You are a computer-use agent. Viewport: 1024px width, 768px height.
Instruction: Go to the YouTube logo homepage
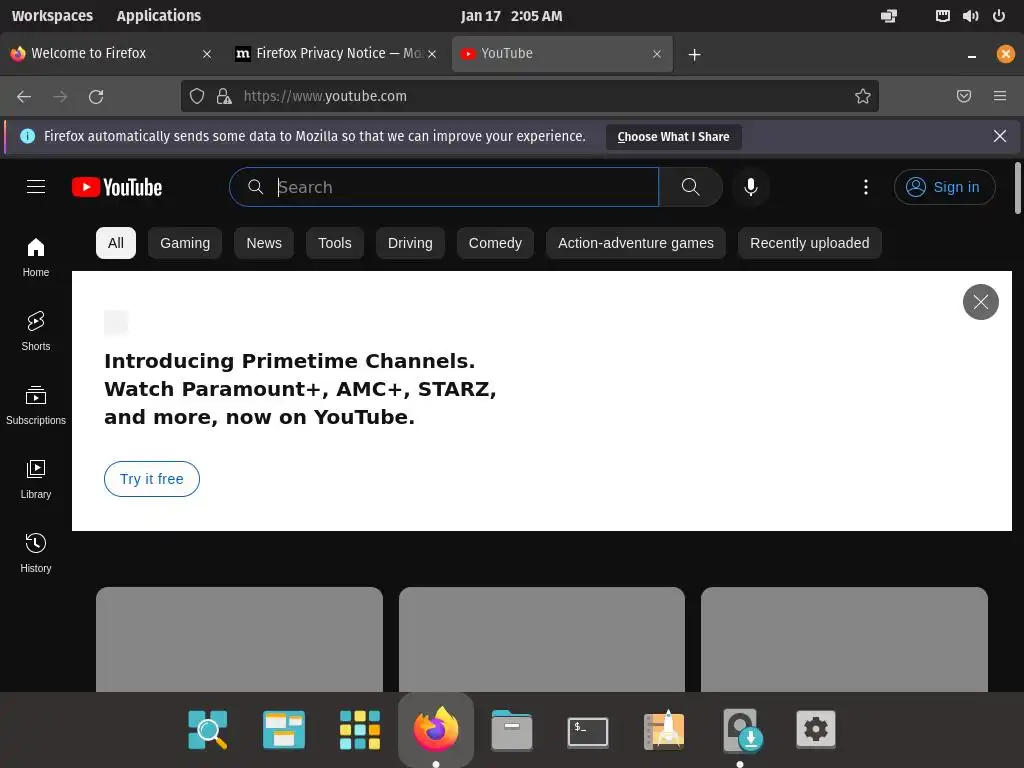pyautogui.click(x=117, y=187)
